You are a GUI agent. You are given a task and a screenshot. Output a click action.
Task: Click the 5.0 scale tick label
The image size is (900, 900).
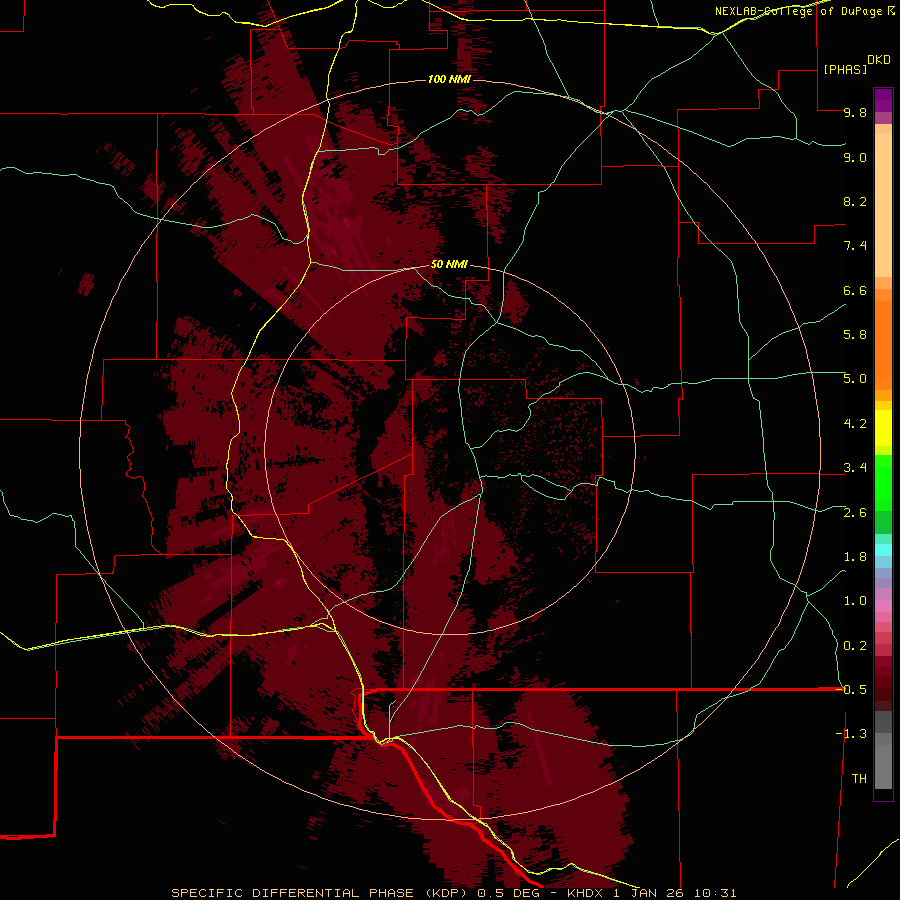pyautogui.click(x=855, y=379)
